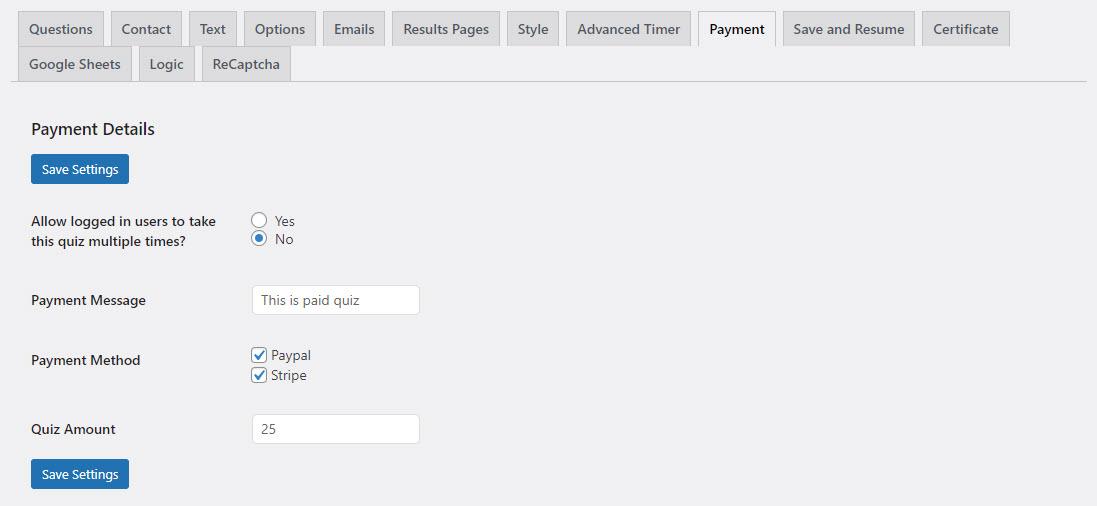Click the Payment Method label
The image size is (1097, 506).
(86, 360)
